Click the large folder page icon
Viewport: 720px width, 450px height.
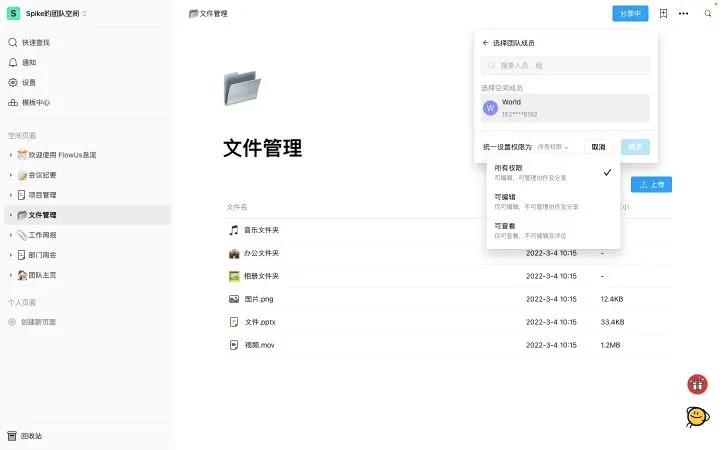(x=242, y=88)
